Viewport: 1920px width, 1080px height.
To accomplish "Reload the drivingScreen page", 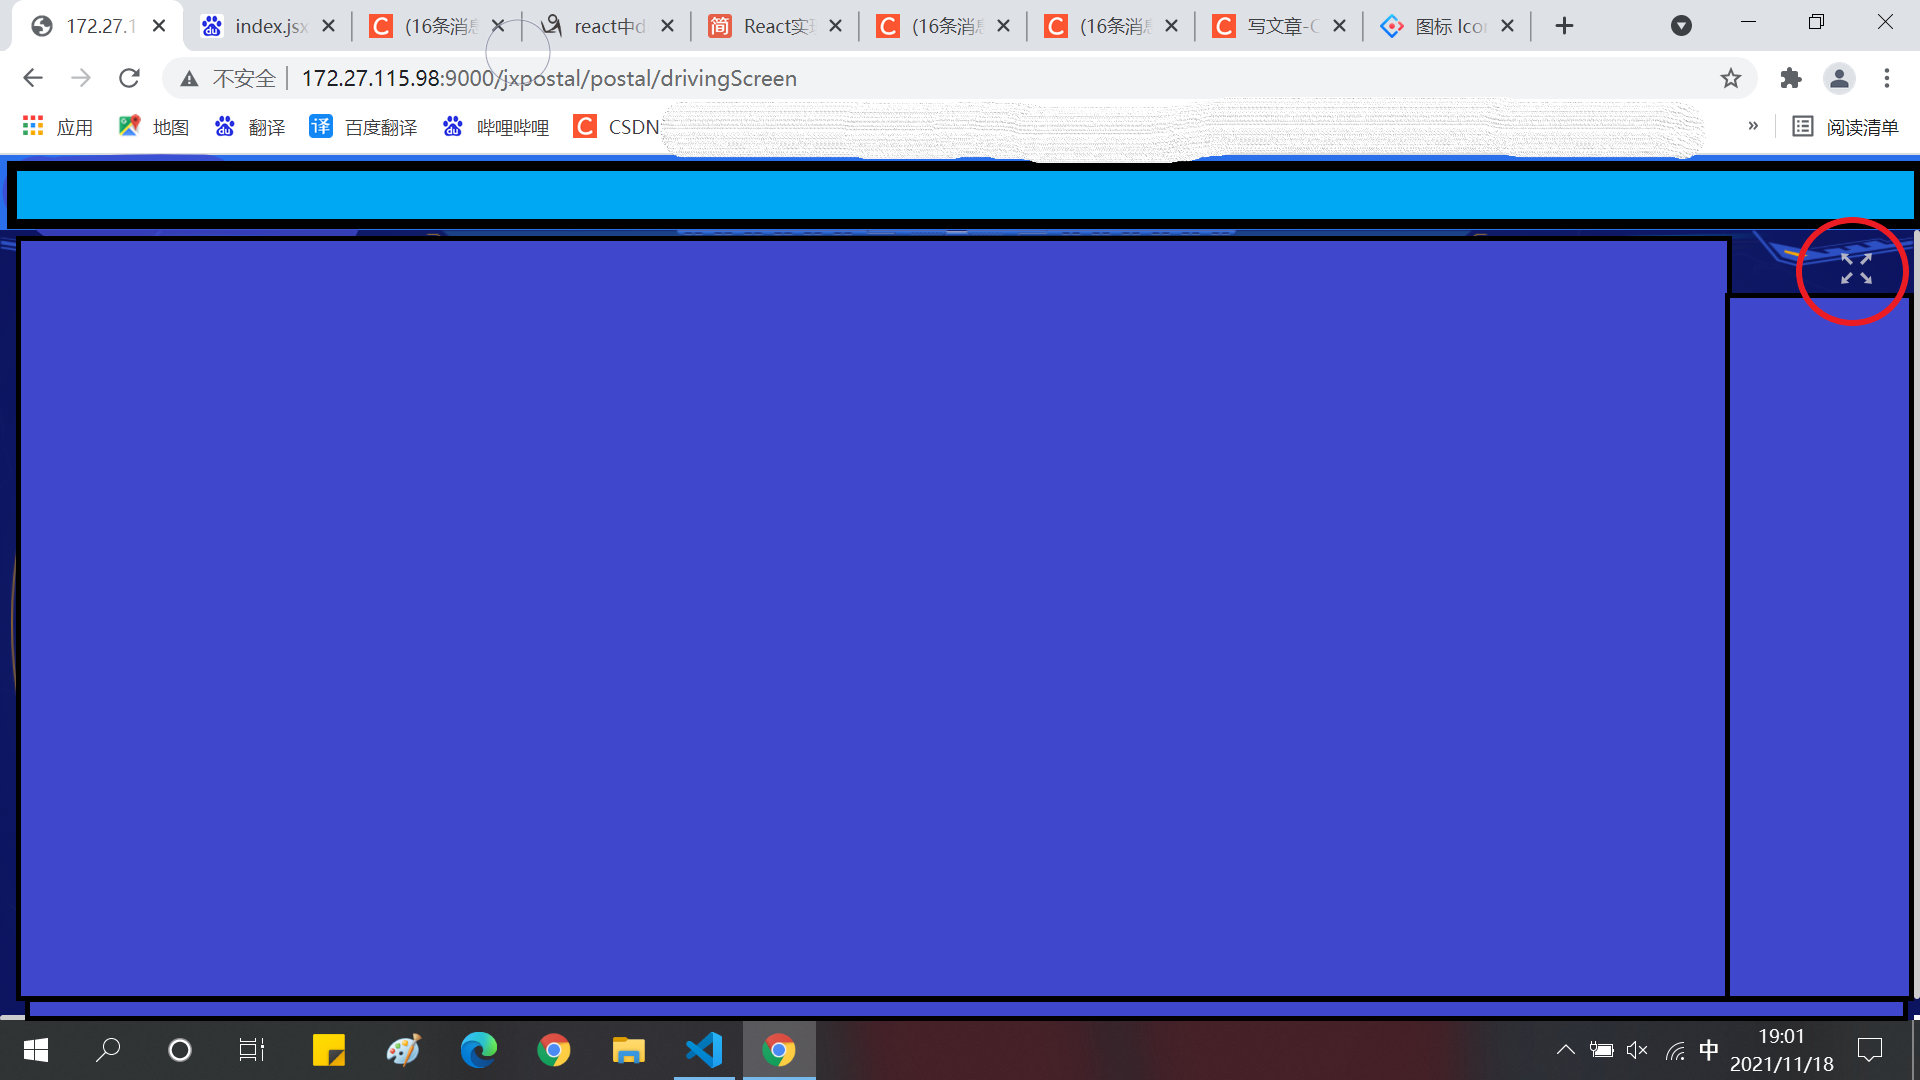I will point(129,78).
